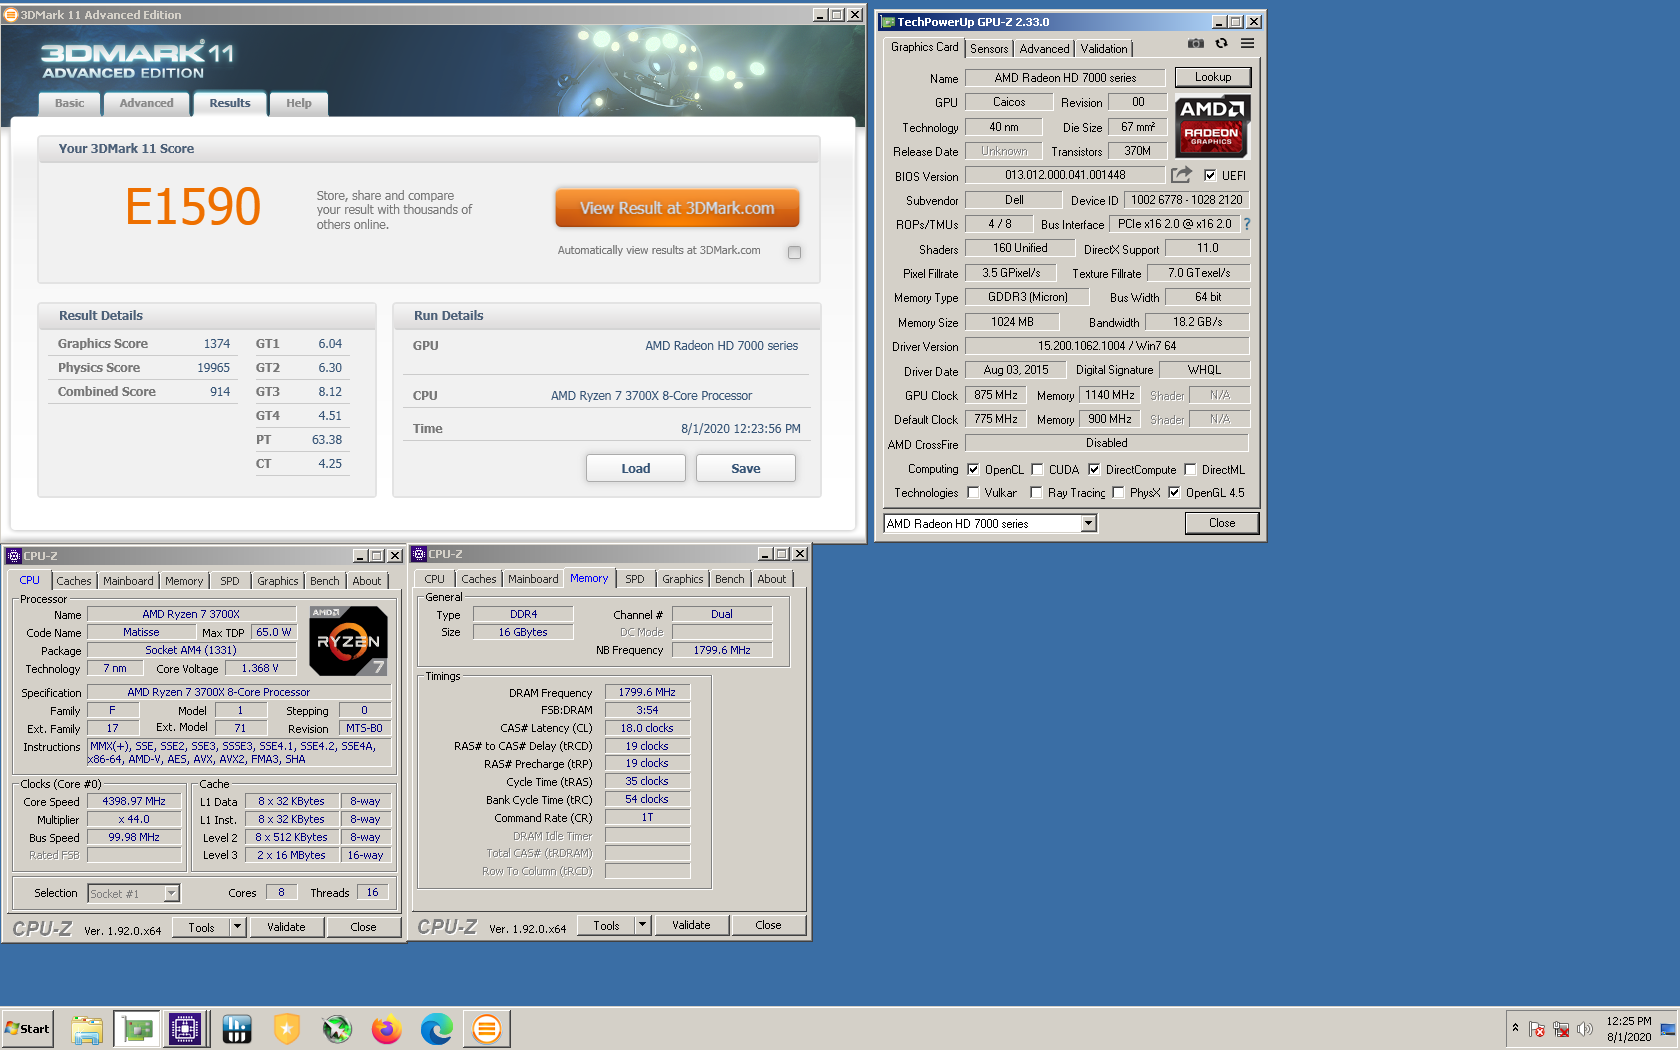1680x1050 pixels.
Task: Click the Show Desktop icon in the tray
Action: 1668,1029
